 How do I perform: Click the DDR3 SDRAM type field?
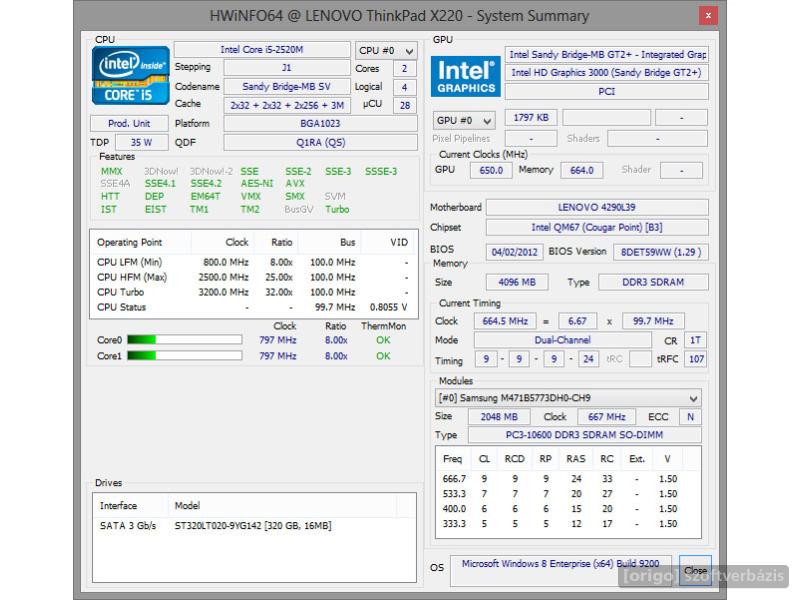point(653,282)
